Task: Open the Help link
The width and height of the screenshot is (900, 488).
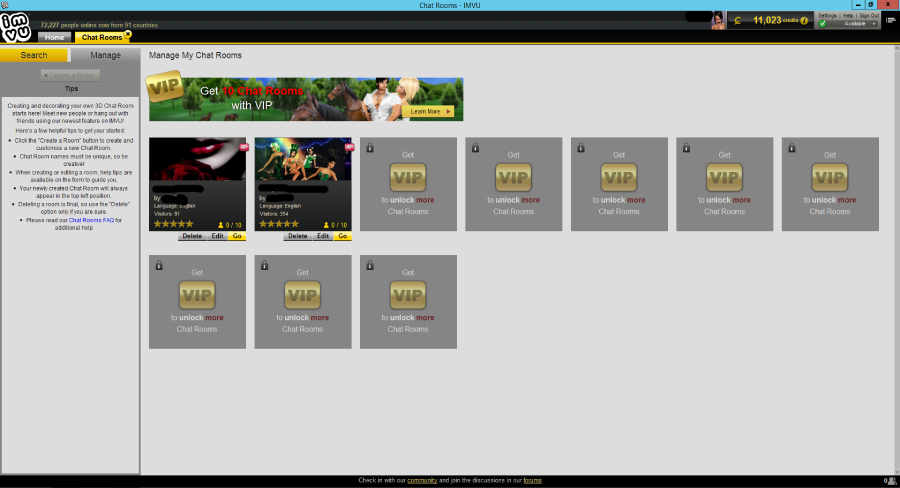Action: point(848,16)
